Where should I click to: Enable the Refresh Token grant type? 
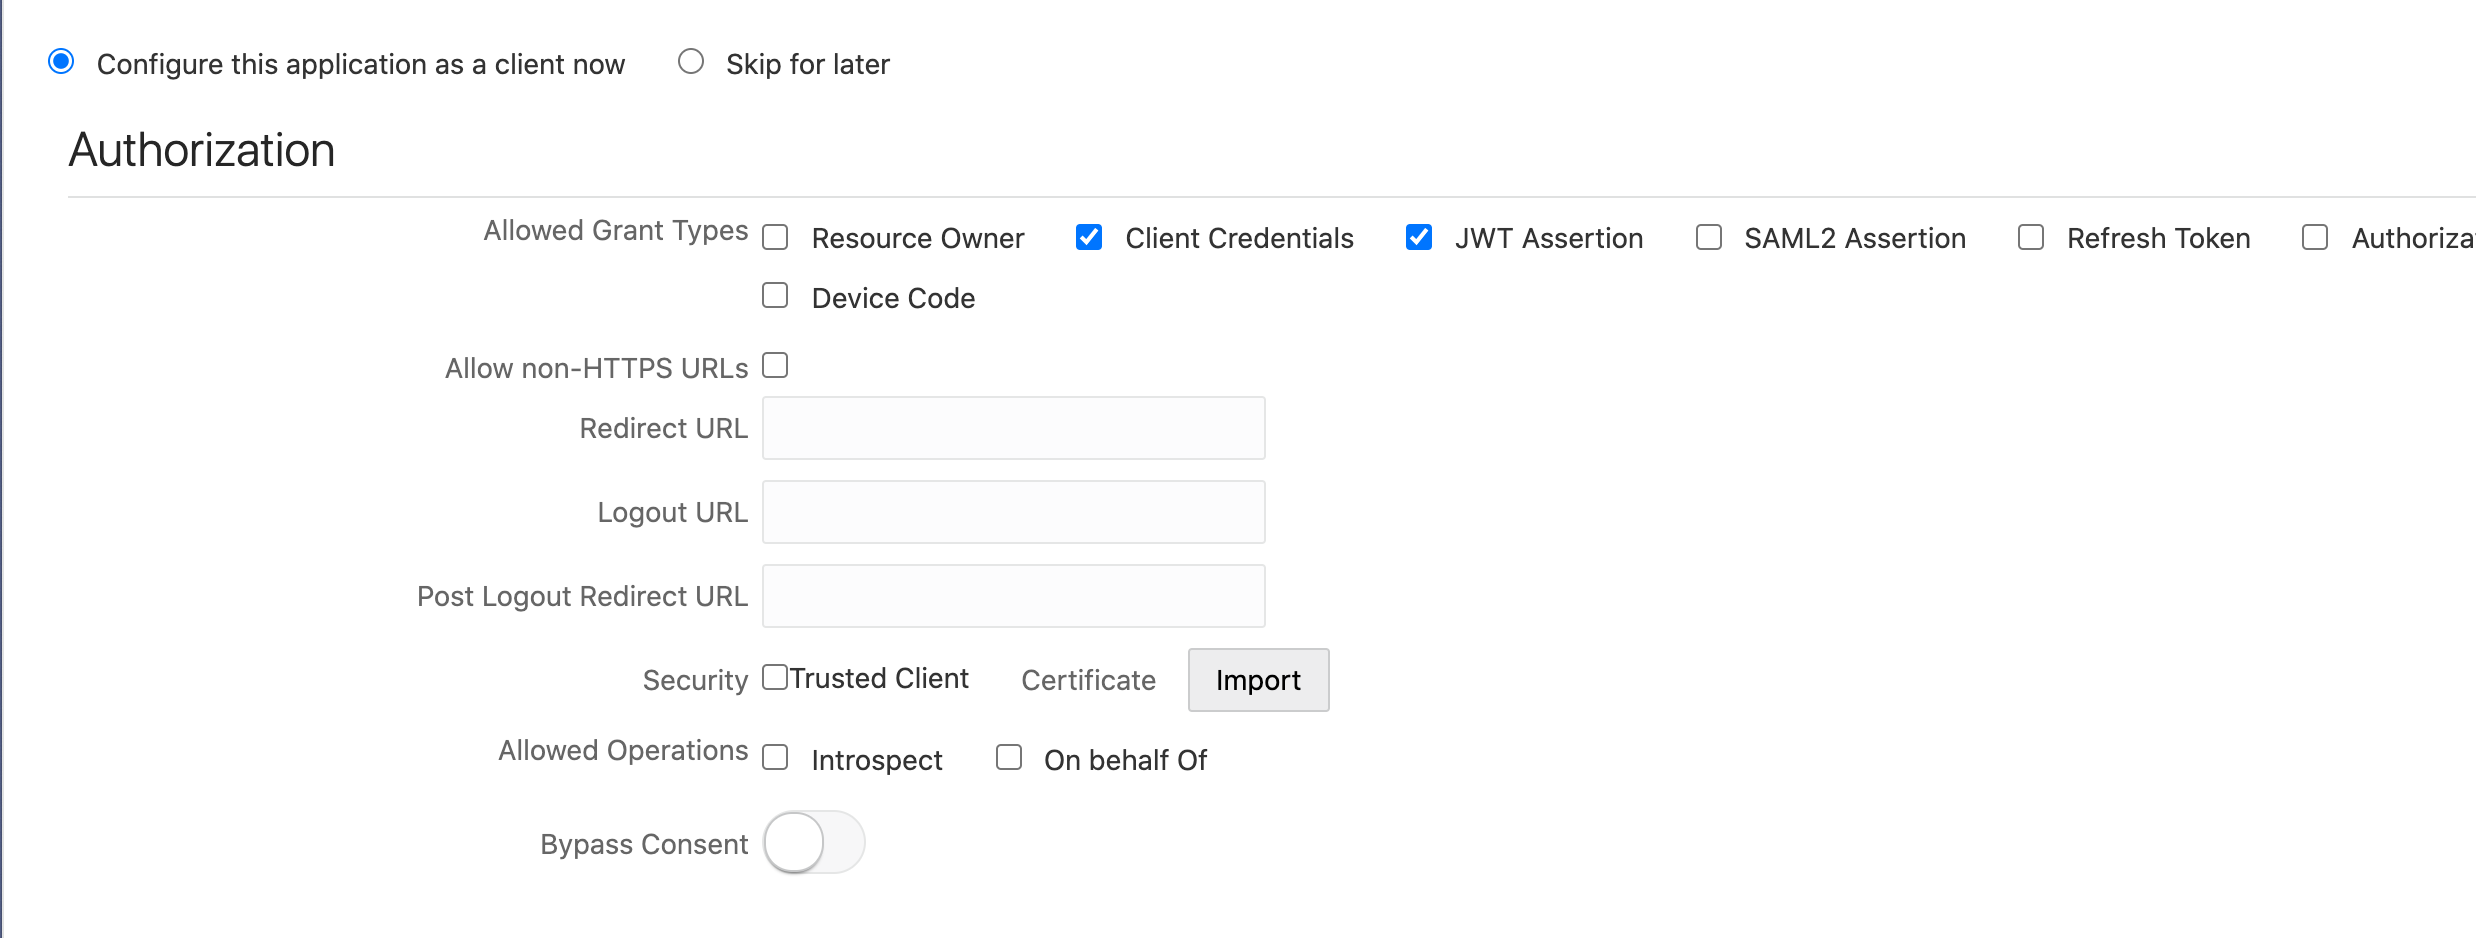point(2030,236)
